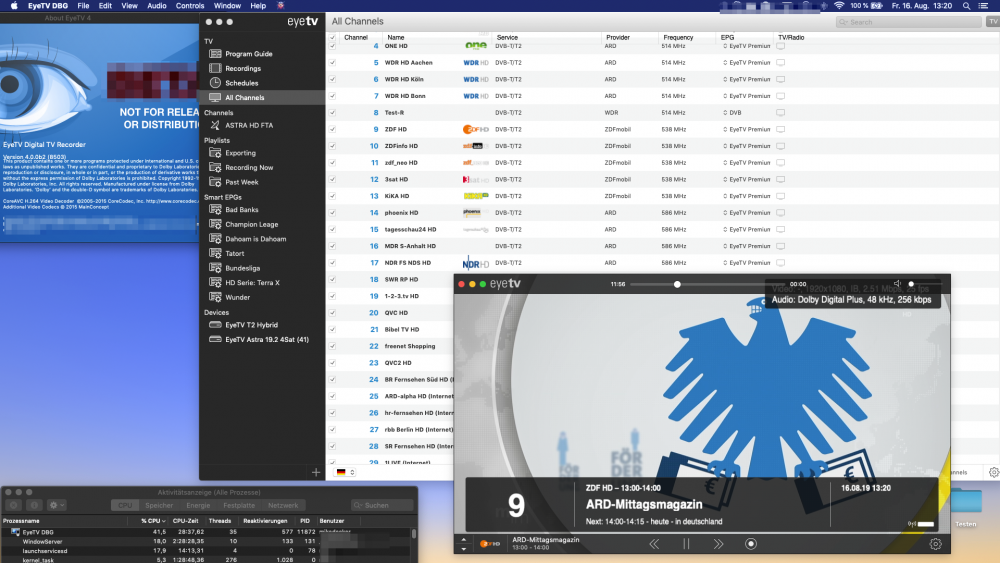Screen dimensions: 1000x563
Task: Toggle the KiKA HD channel checkbox
Action: click(x=332, y=196)
